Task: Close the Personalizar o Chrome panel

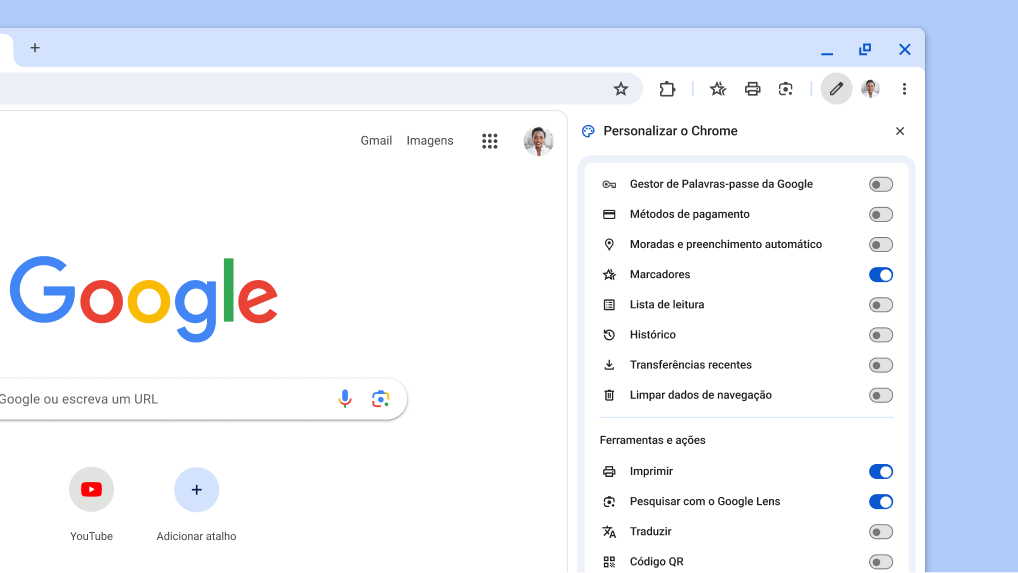Action: tap(900, 131)
